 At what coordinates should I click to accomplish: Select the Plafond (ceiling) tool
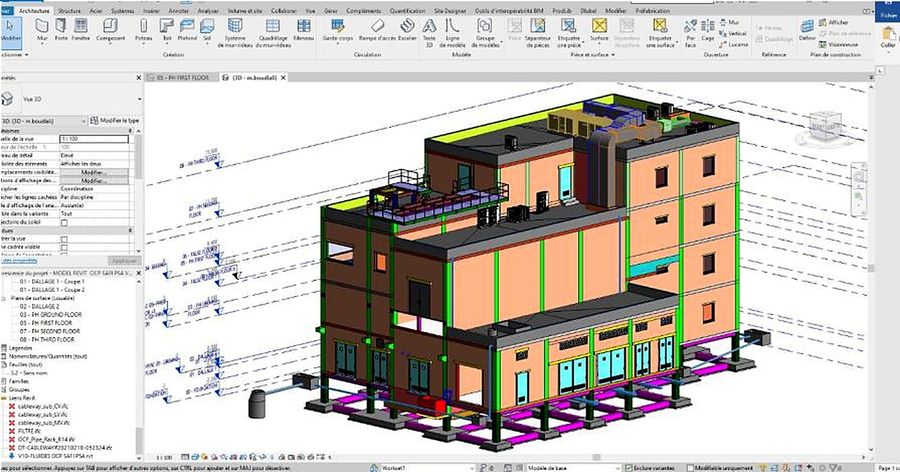coord(187,30)
